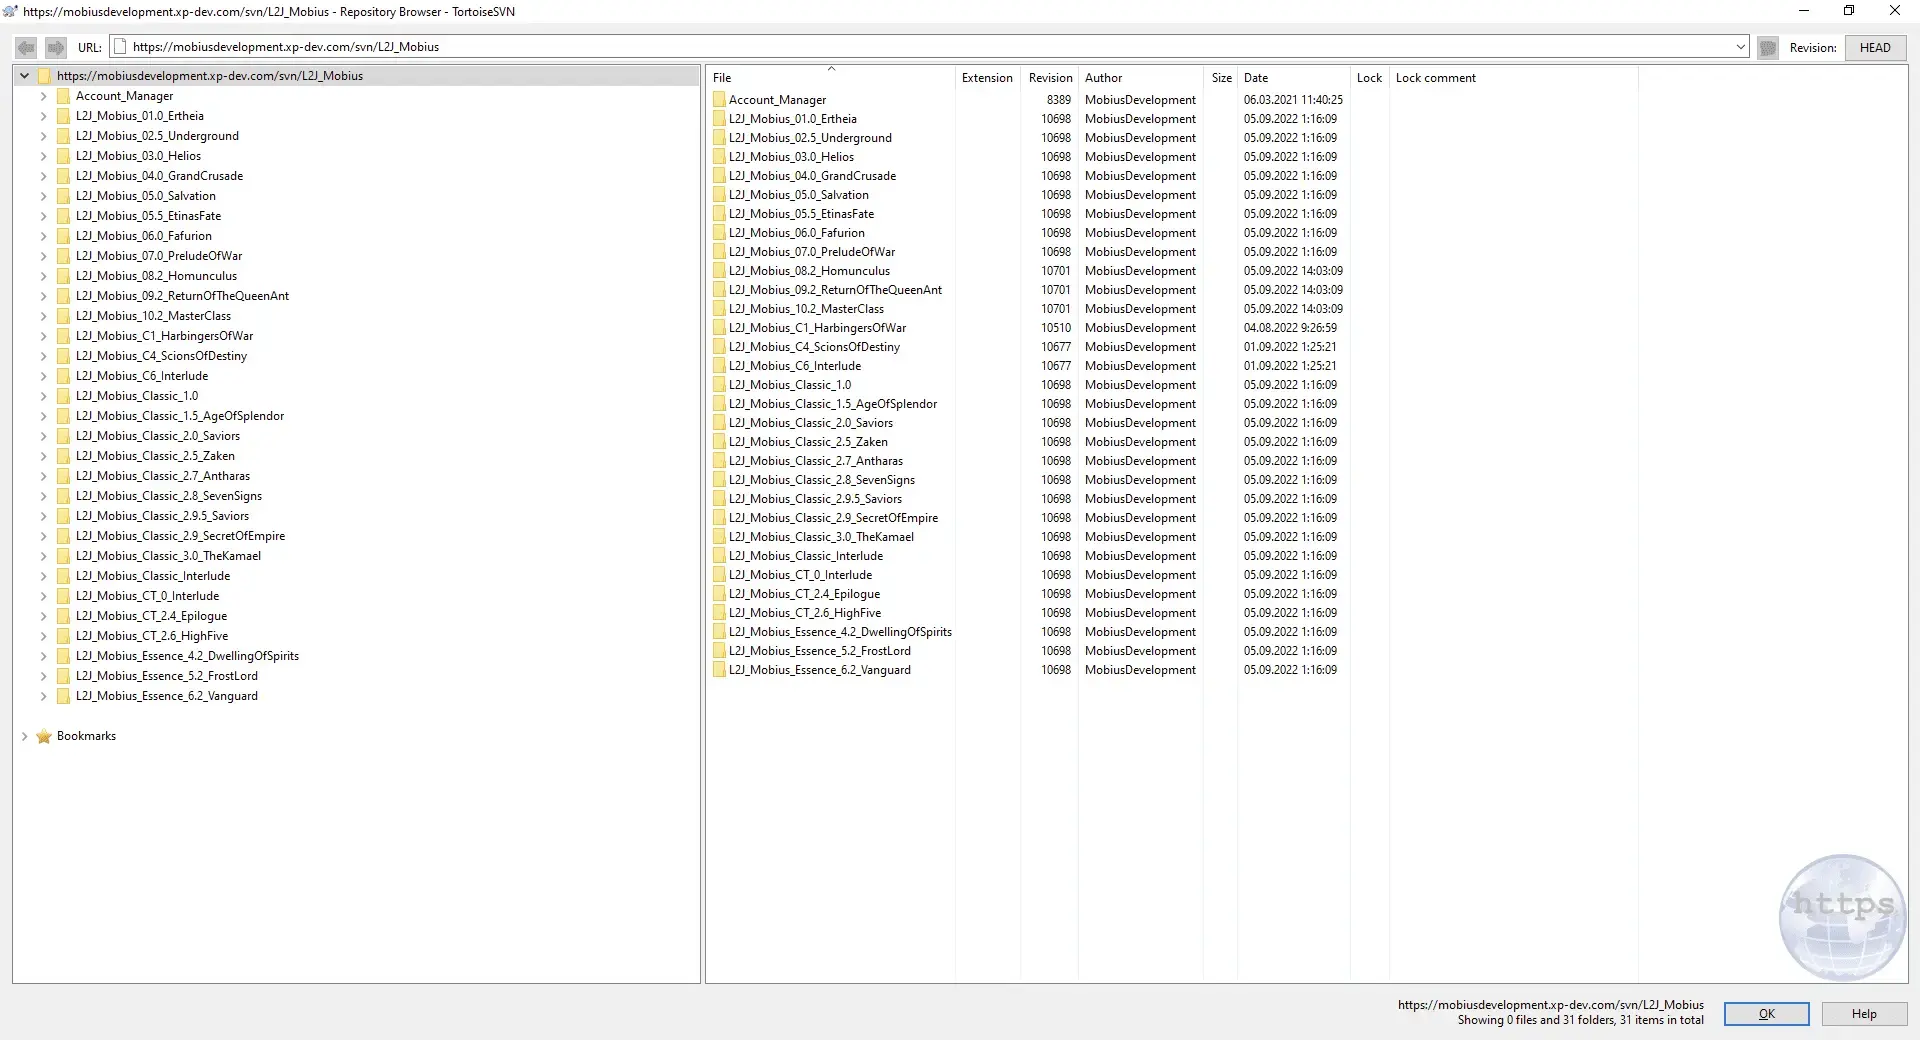Click L2J_Mobius_C4_ScionsOfDestiny folder icon in tree
The height and width of the screenshot is (1040, 1920).
63,356
